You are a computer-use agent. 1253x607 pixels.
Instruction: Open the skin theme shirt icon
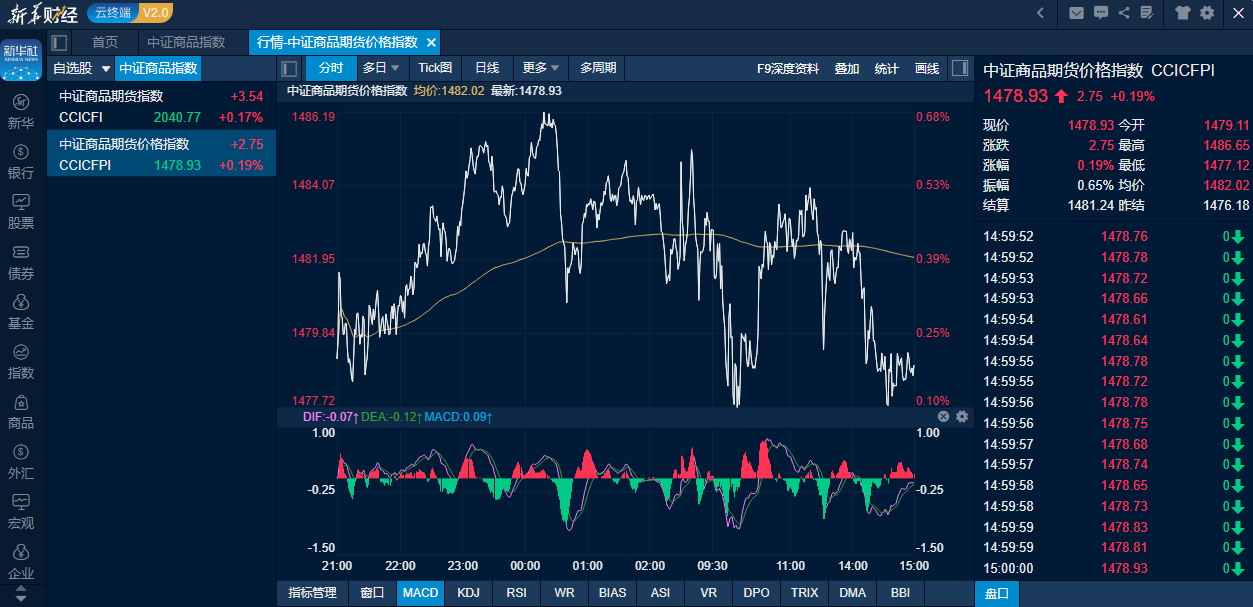coord(1183,13)
